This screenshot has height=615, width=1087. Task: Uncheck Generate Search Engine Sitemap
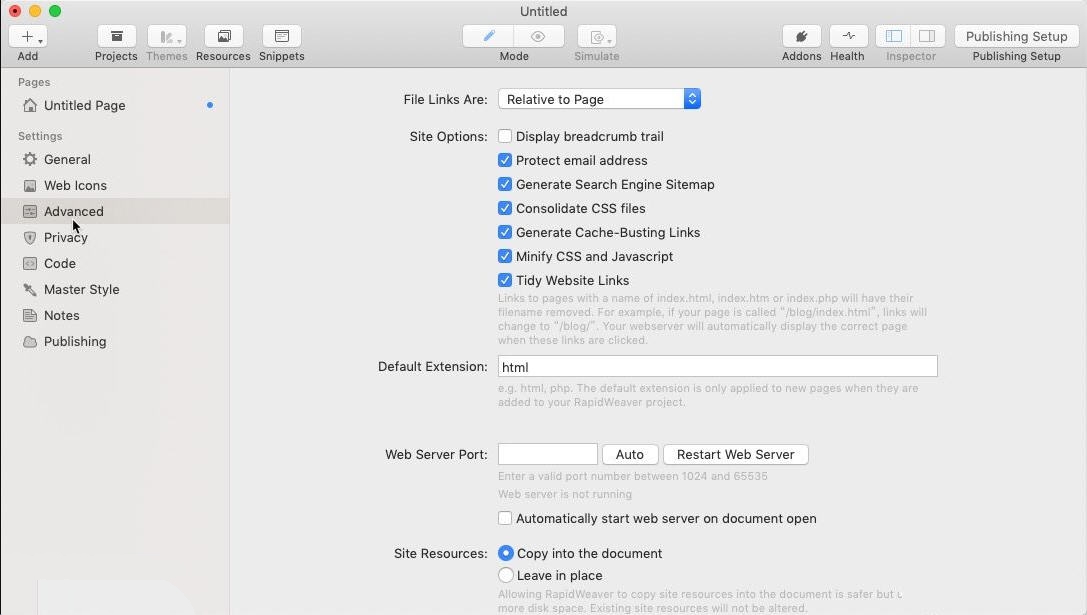[x=505, y=184]
